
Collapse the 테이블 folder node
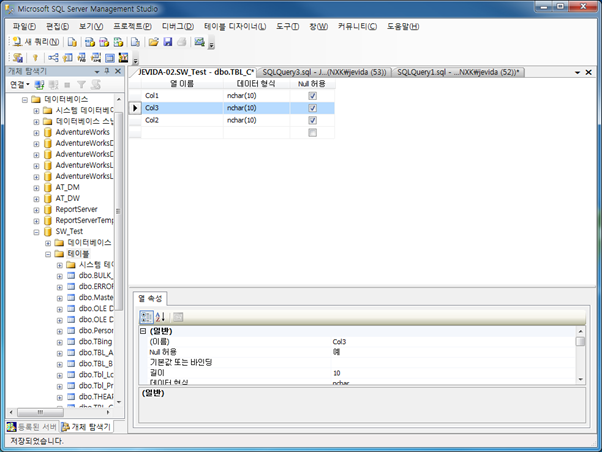click(48, 254)
